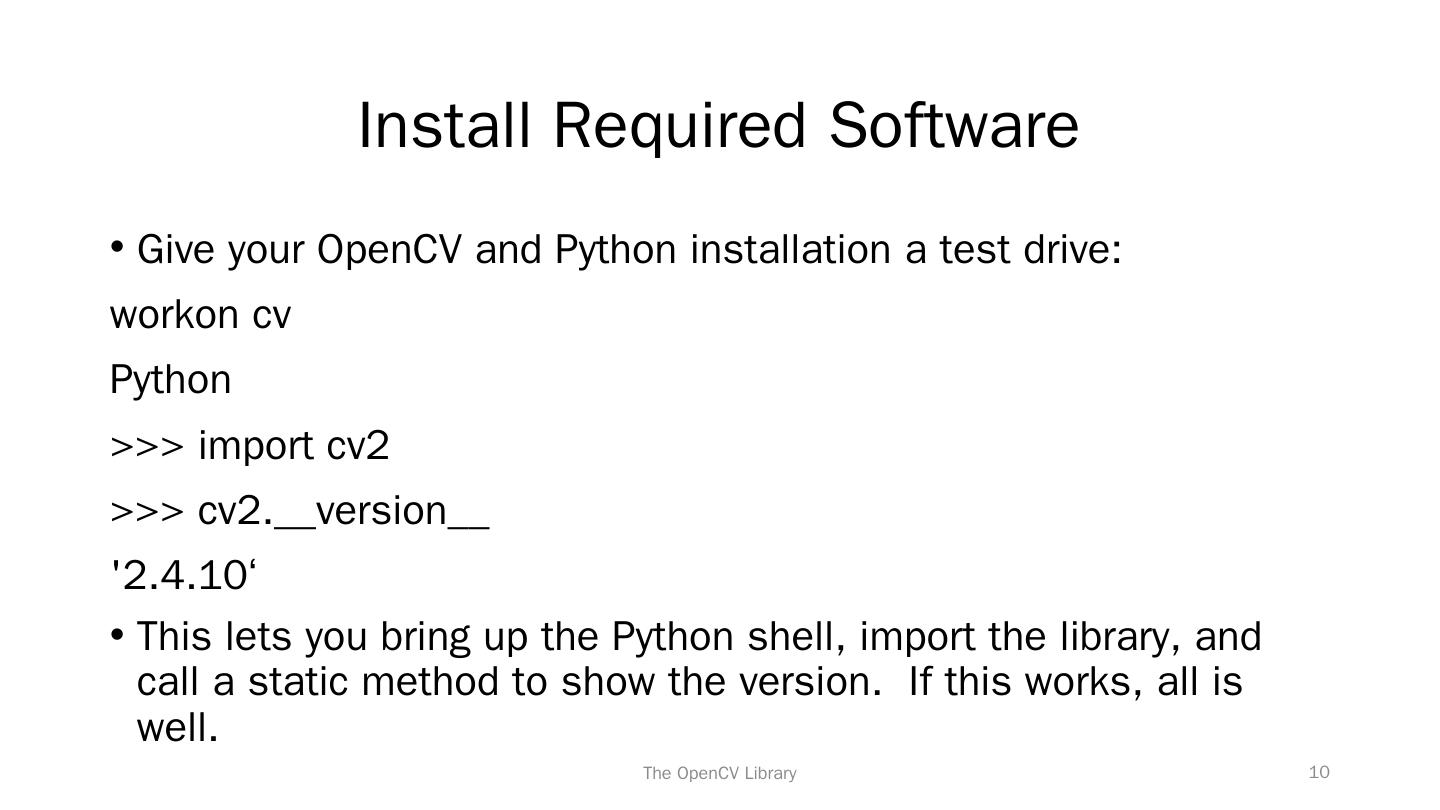The width and height of the screenshot is (1440, 810).
Task: Click the word "Software" in the title
Action: [953, 126]
